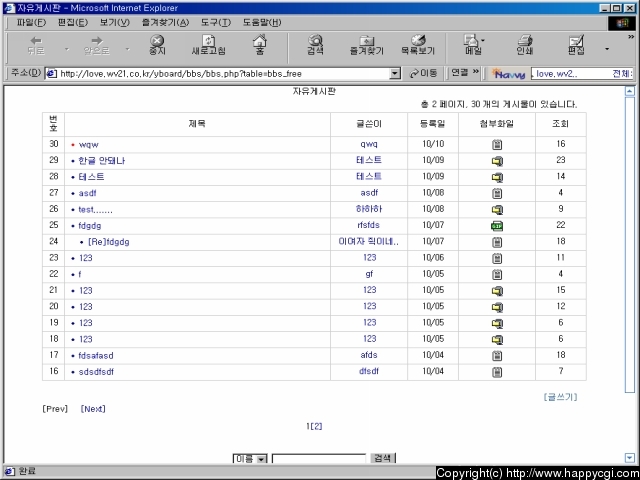Open post titled 한글 안돼나
640x480 pixels.
pos(102,161)
